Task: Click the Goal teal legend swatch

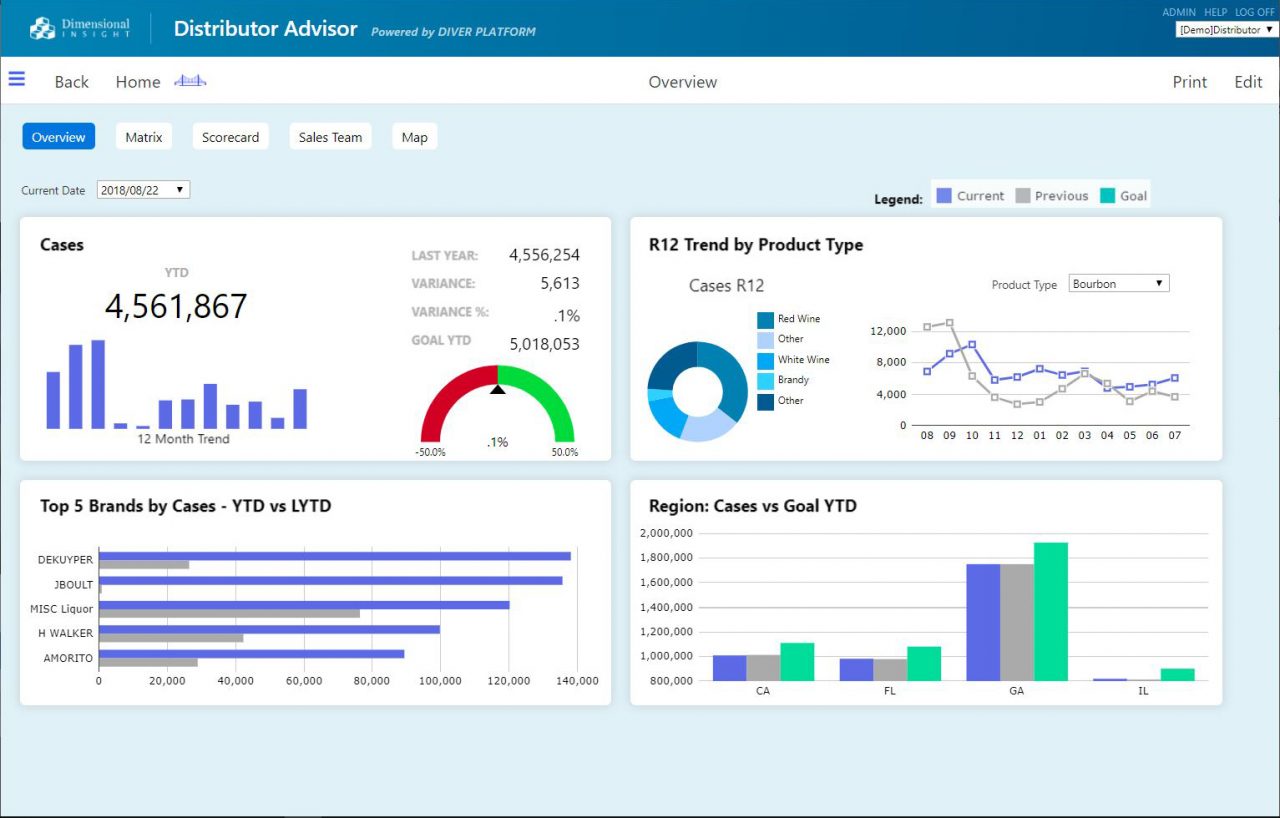Action: coord(1107,196)
